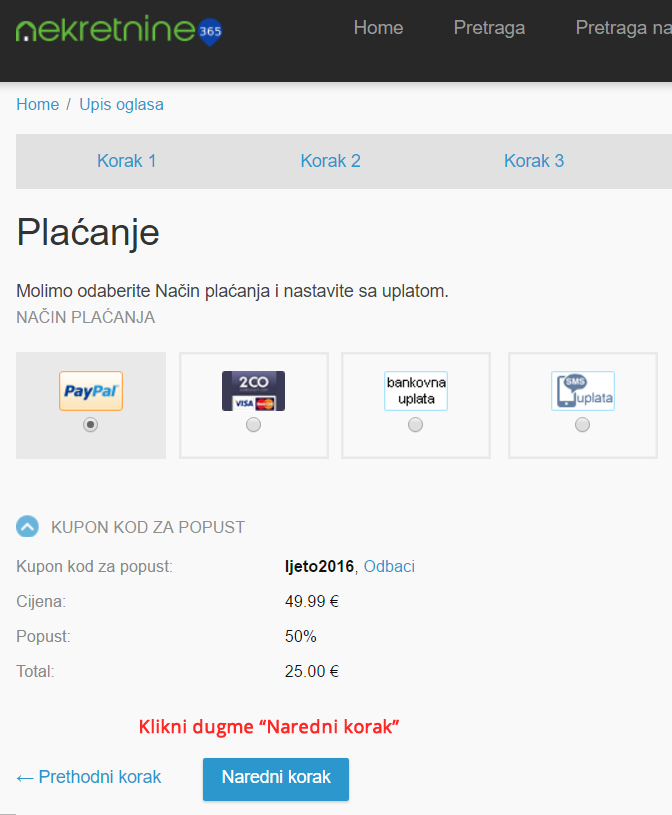
Task: Go to Korak 3 step
Action: 534,161
